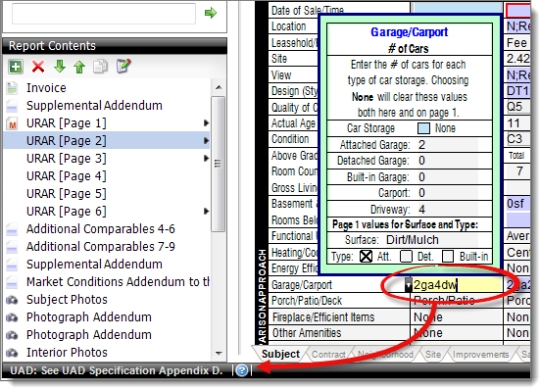
Task: Click the copy pages icon
Action: (101, 66)
